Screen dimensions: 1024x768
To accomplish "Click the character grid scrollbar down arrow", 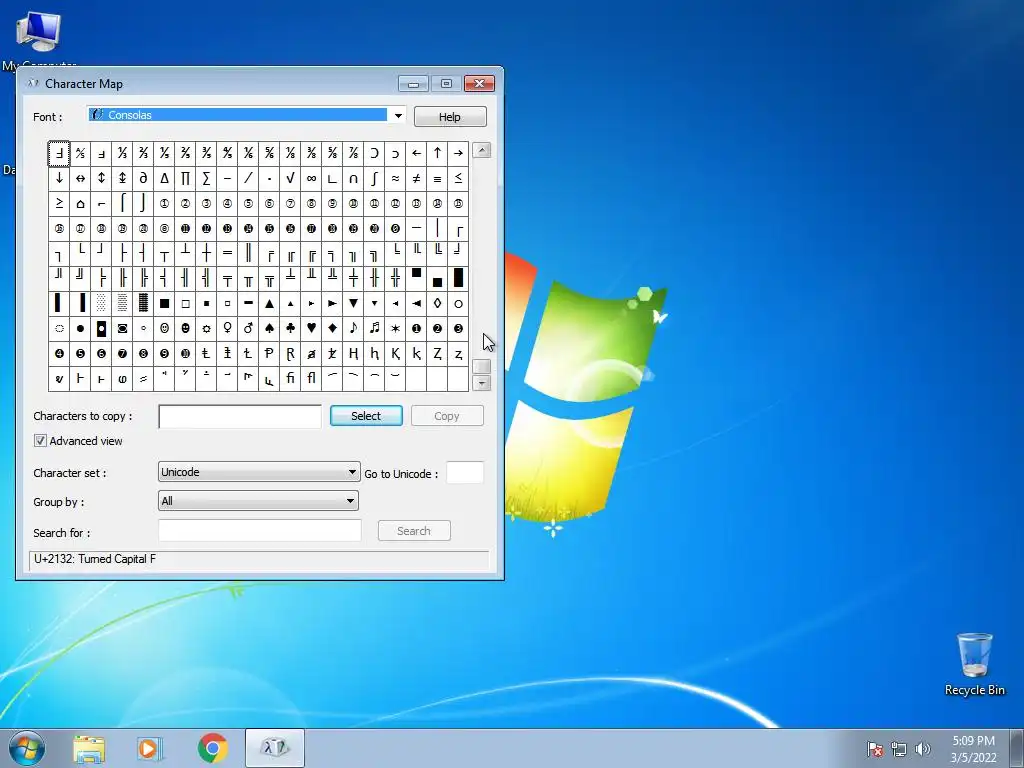I will point(481,383).
